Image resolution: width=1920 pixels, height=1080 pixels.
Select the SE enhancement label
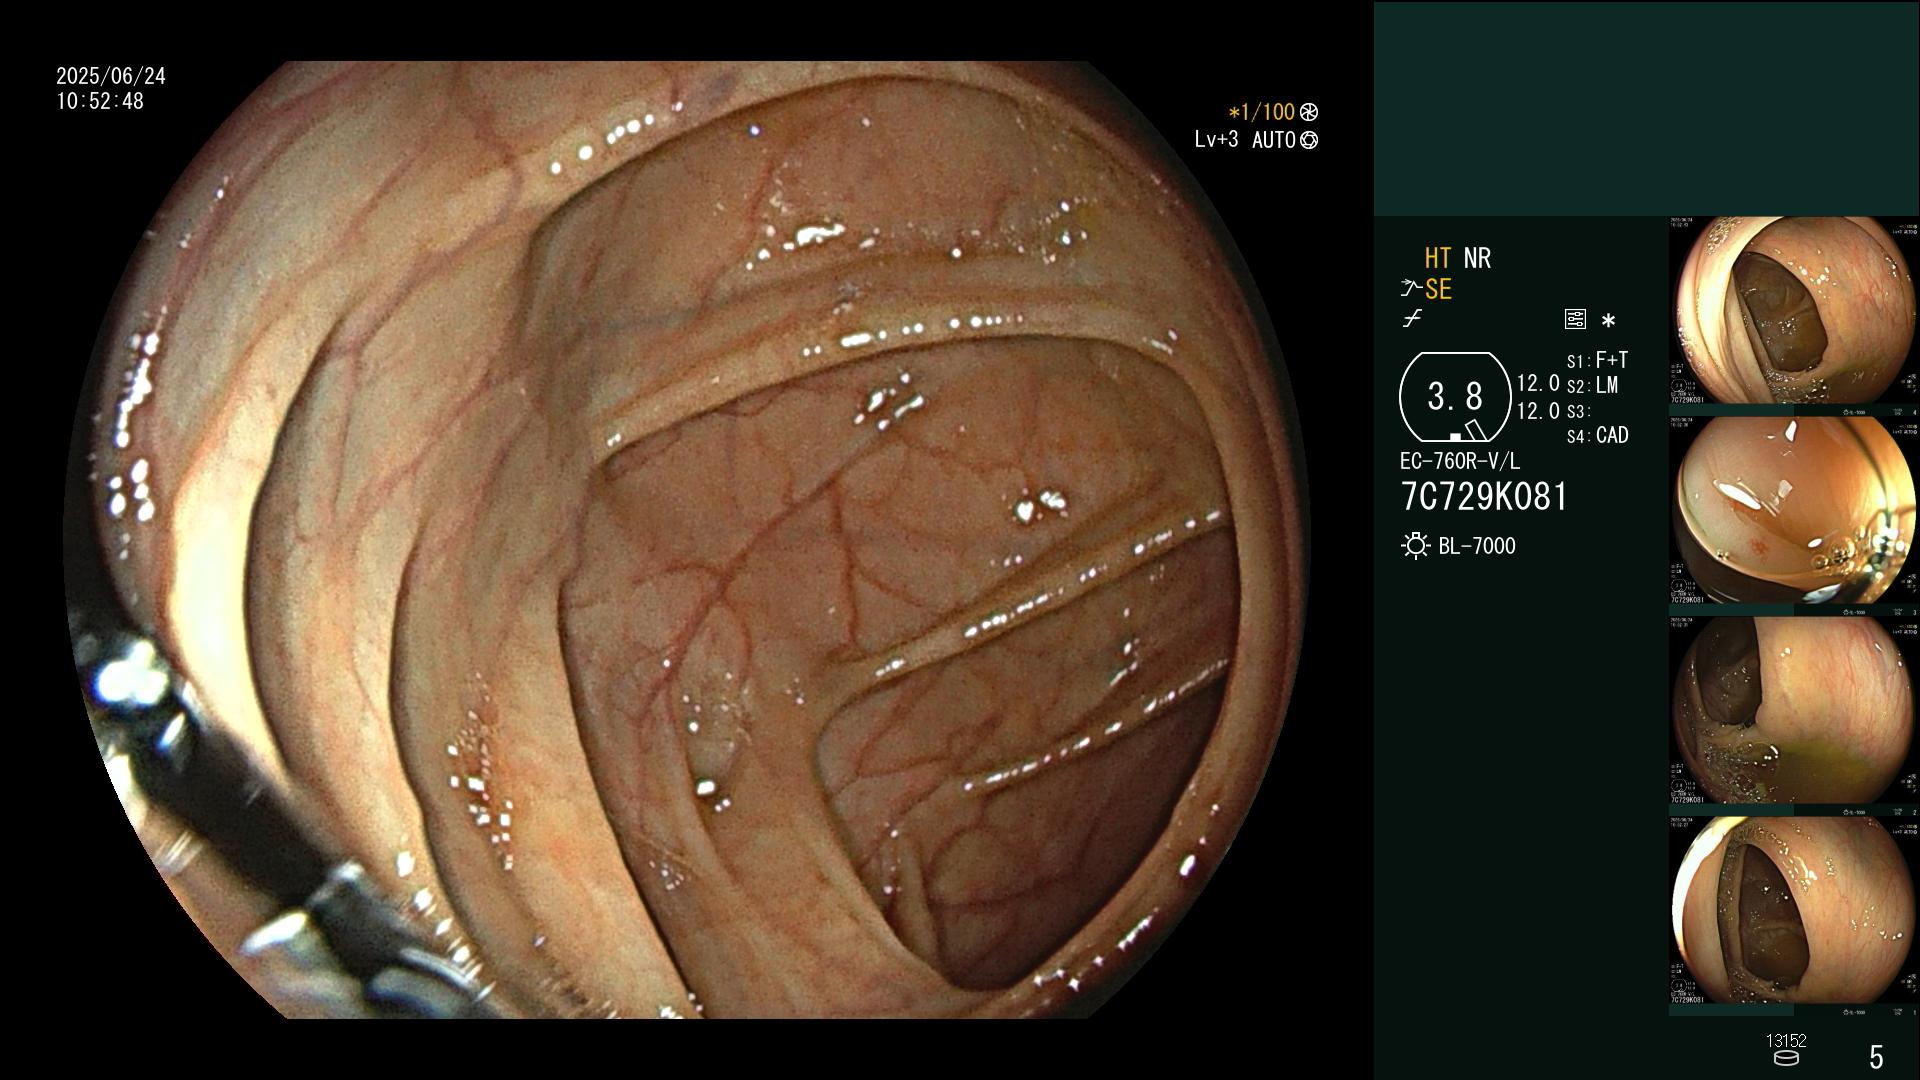coord(1438,290)
